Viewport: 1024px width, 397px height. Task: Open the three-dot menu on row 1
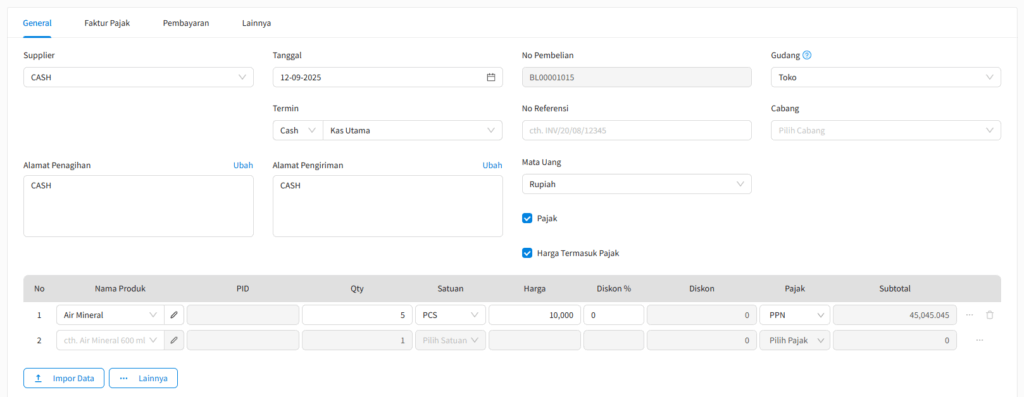coord(969,315)
